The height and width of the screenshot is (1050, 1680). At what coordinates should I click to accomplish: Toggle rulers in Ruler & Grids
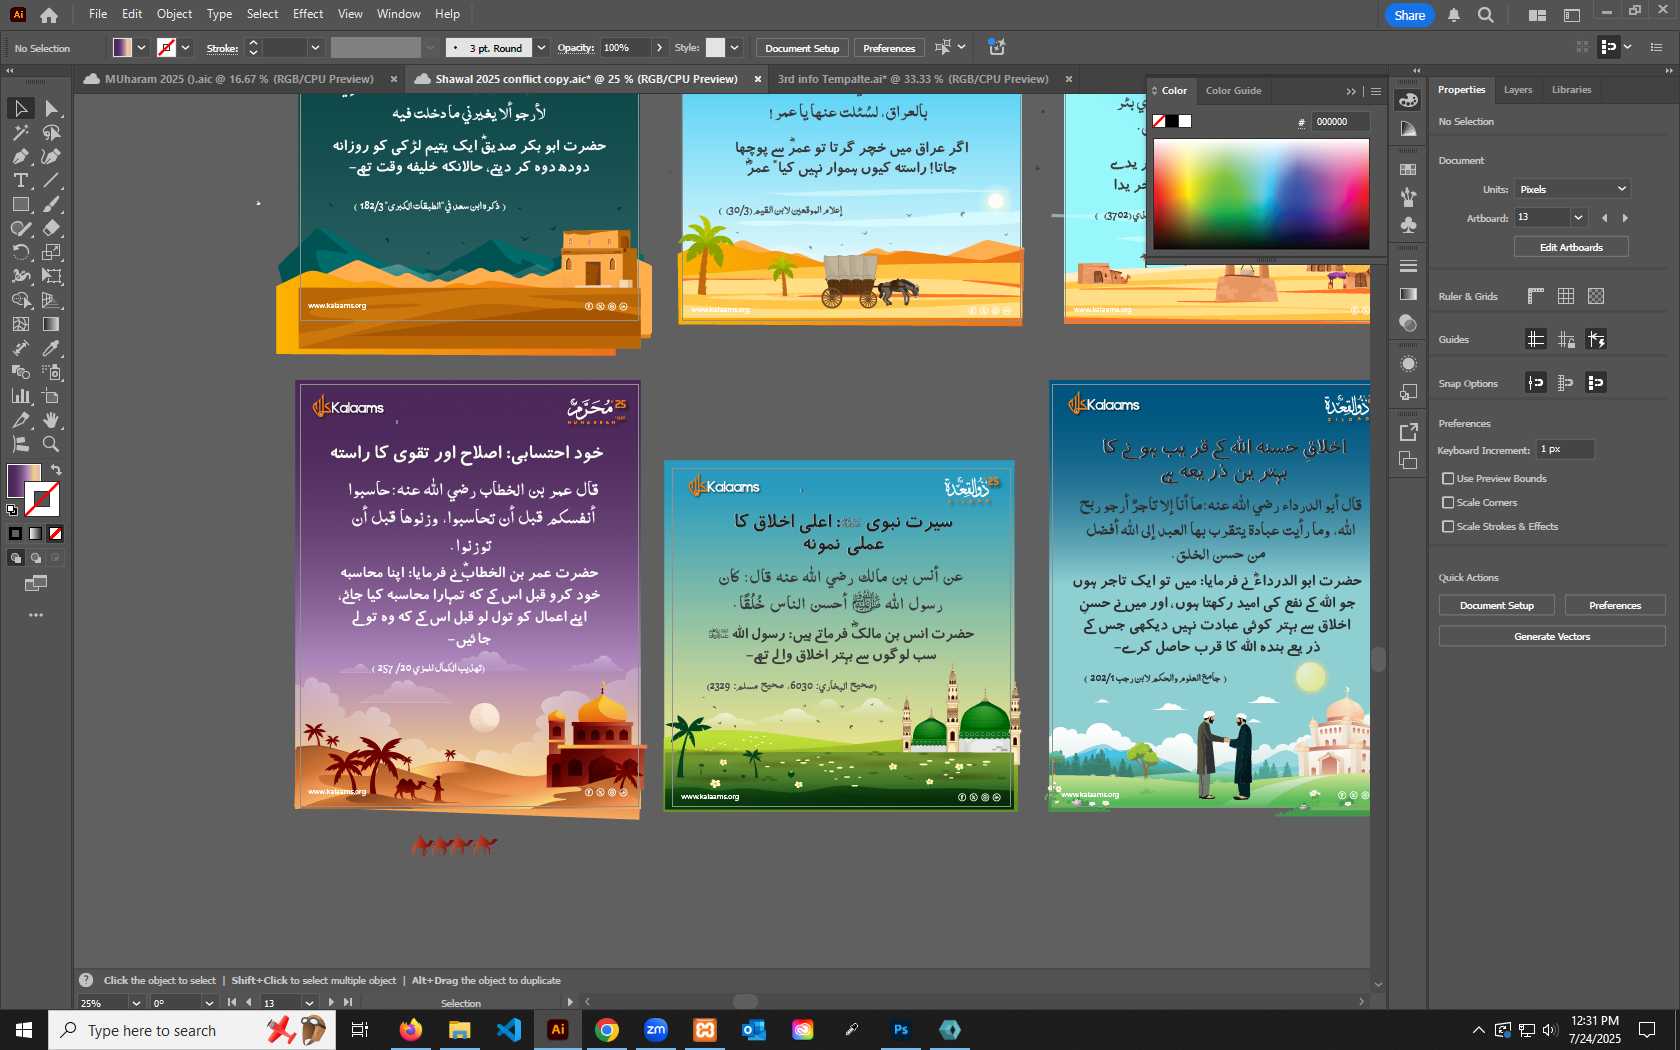pos(1536,296)
